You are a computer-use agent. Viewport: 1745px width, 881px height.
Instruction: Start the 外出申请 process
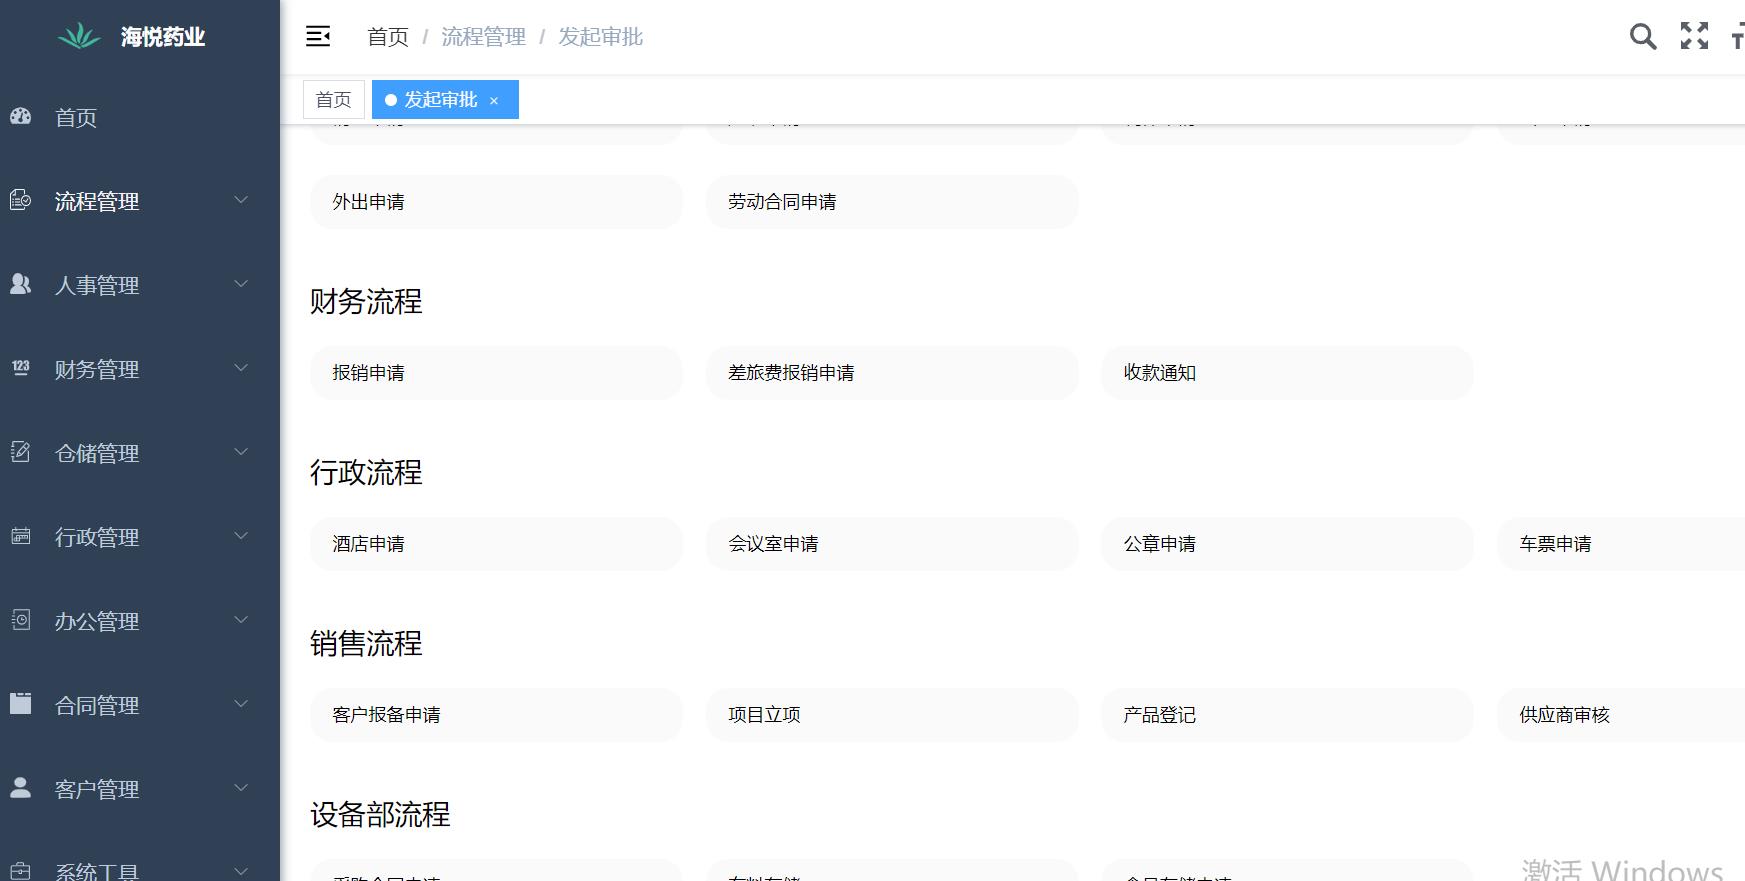[x=496, y=202]
